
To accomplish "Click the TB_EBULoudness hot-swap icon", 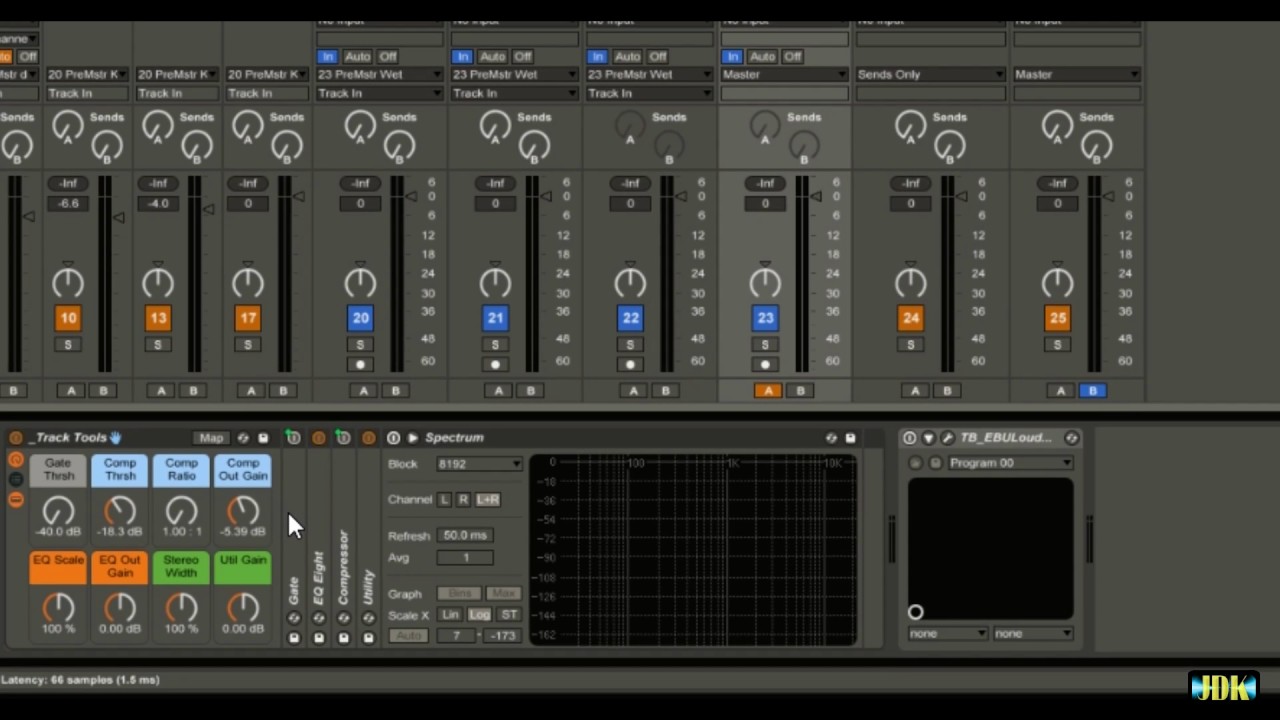I will pyautogui.click(x=1071, y=438).
